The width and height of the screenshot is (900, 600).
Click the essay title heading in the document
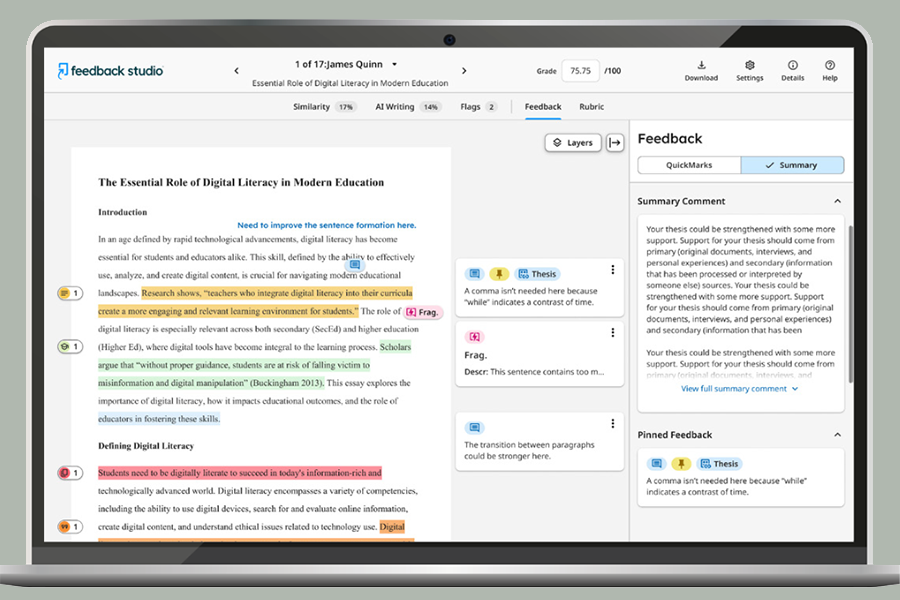[x=241, y=183]
